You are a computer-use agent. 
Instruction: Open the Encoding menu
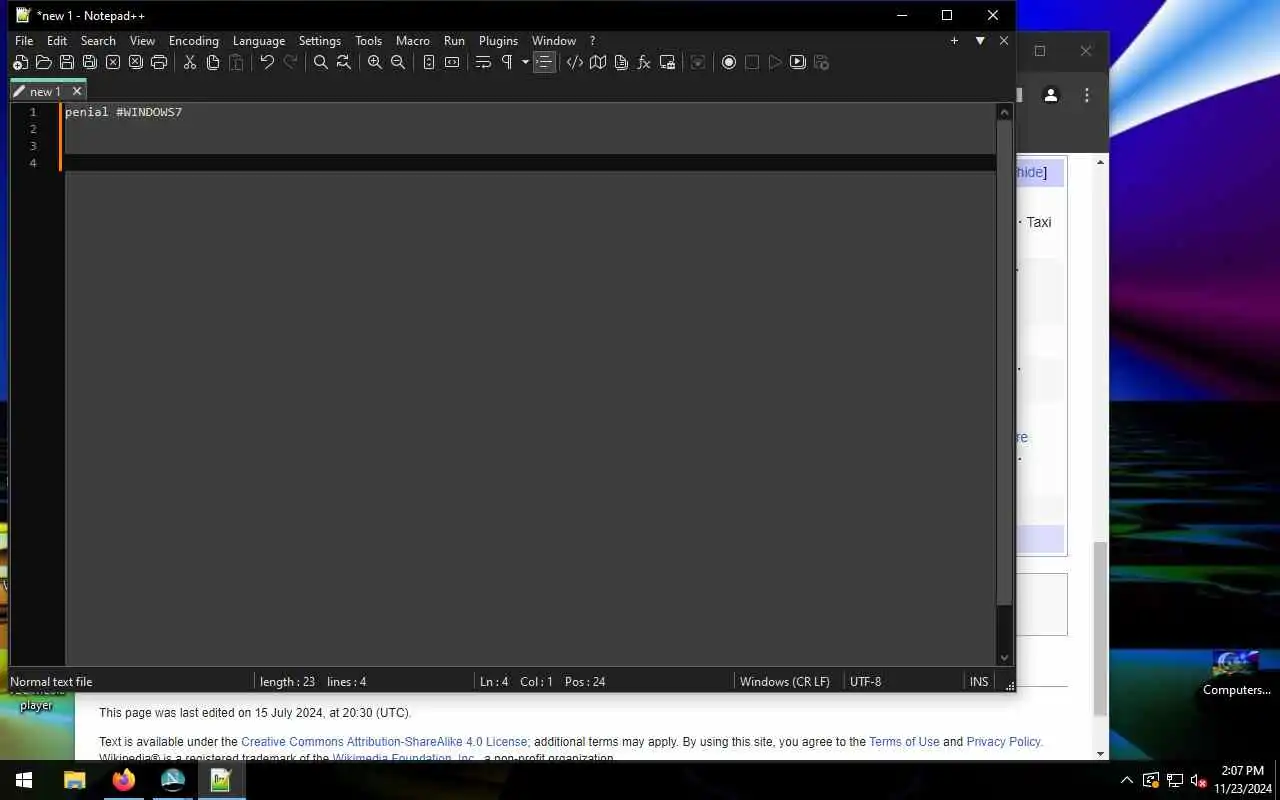coord(194,41)
